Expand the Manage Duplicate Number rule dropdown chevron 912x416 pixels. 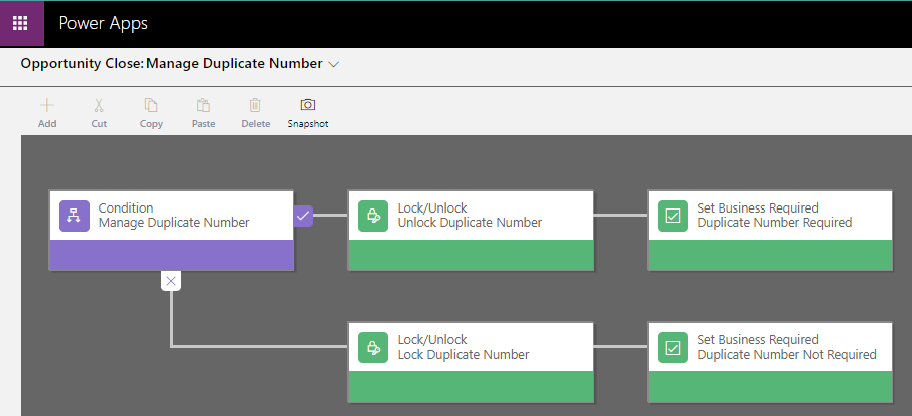point(333,65)
